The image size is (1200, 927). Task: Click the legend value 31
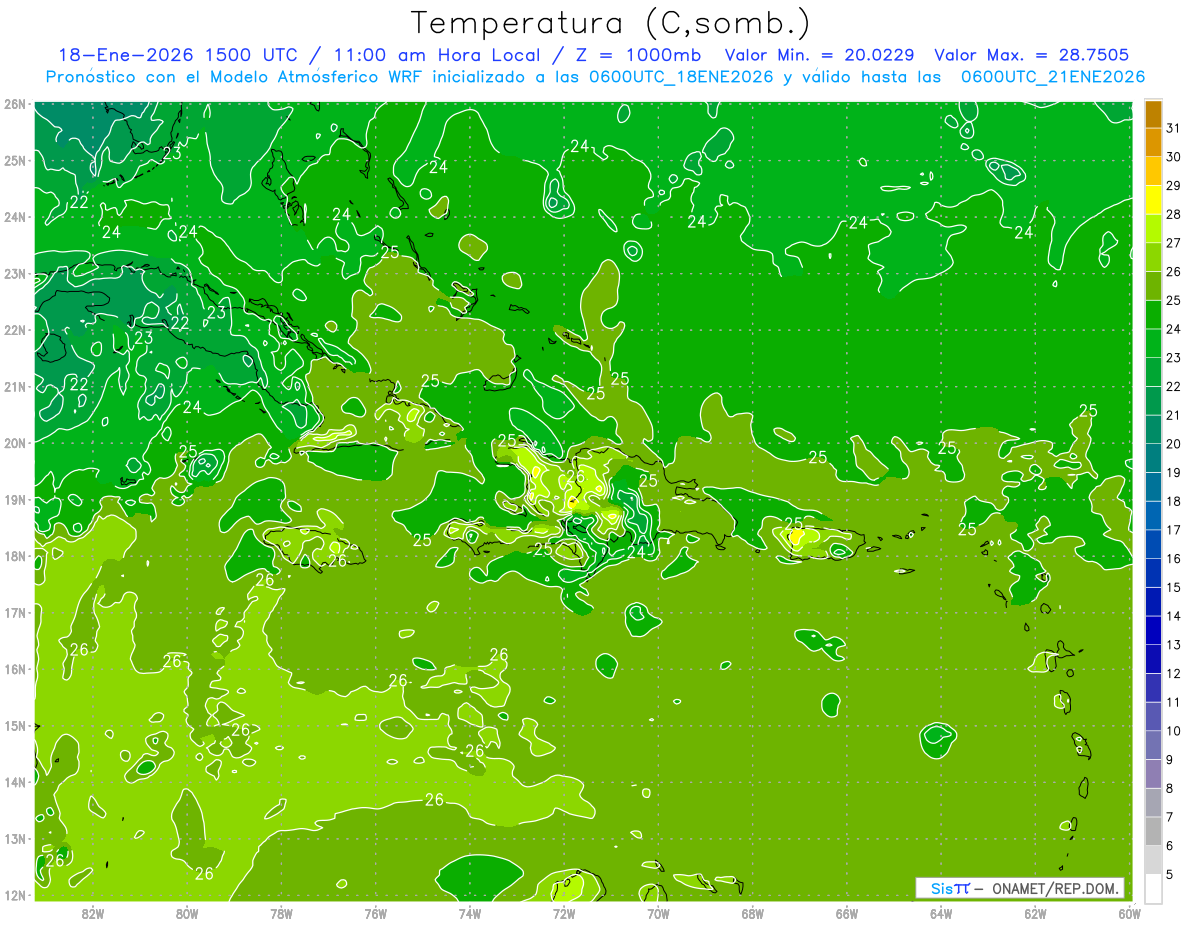[x=1174, y=128]
